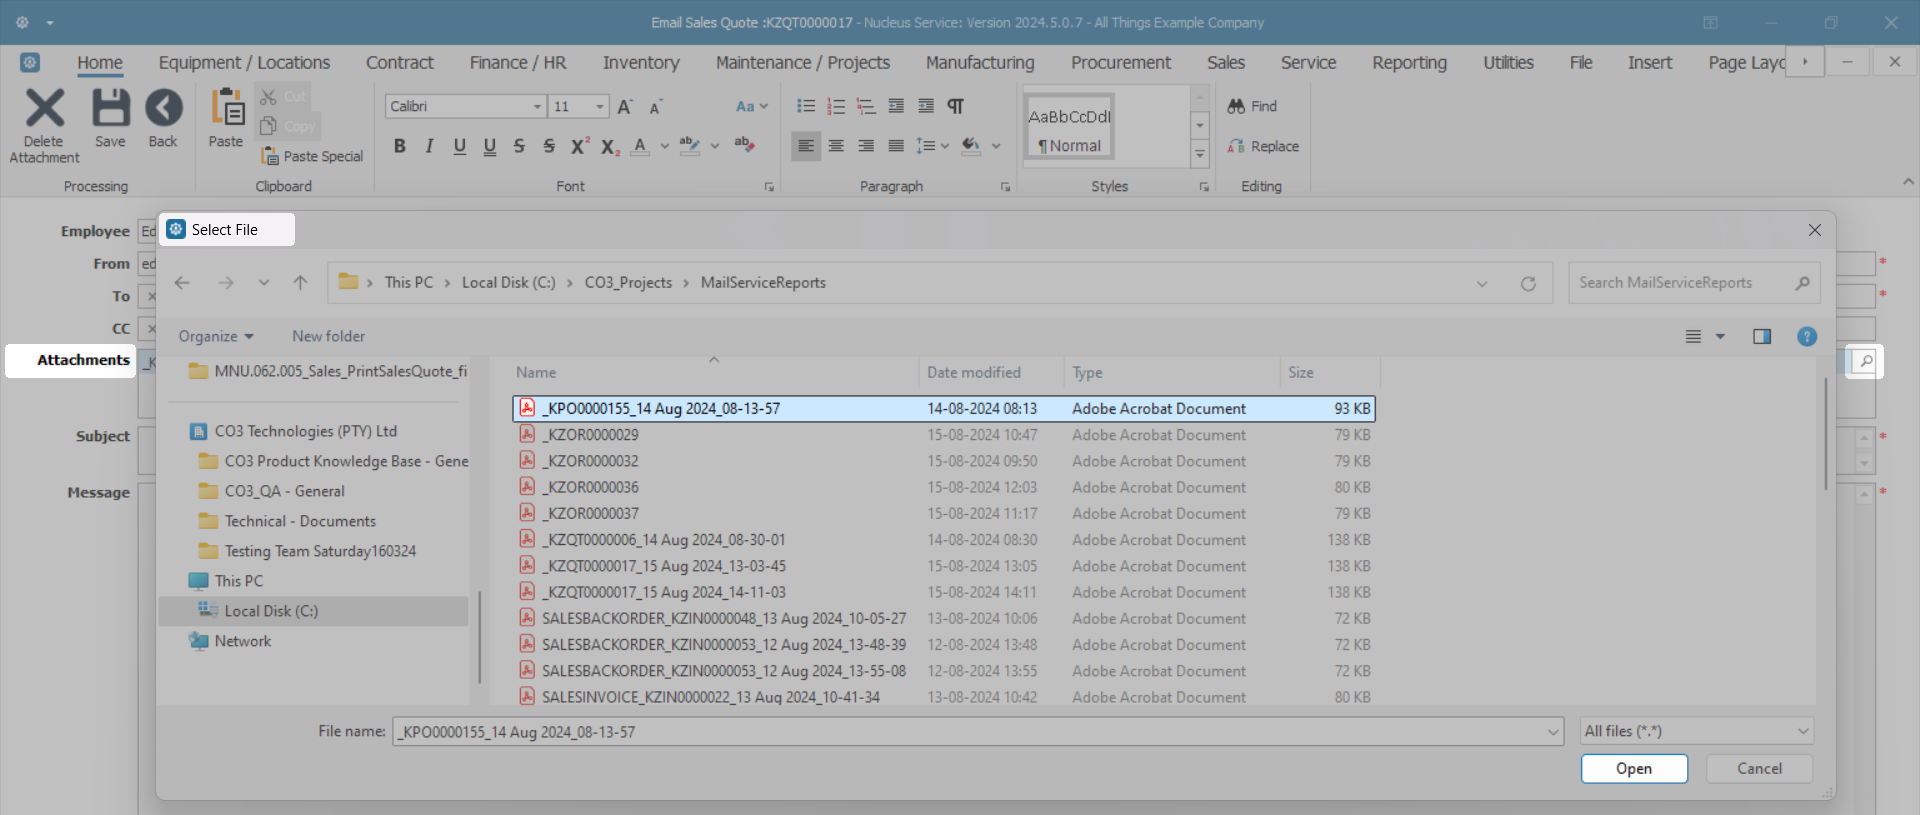The image size is (1920, 815).
Task: Open the line spacing dropdown
Action: click(x=932, y=146)
